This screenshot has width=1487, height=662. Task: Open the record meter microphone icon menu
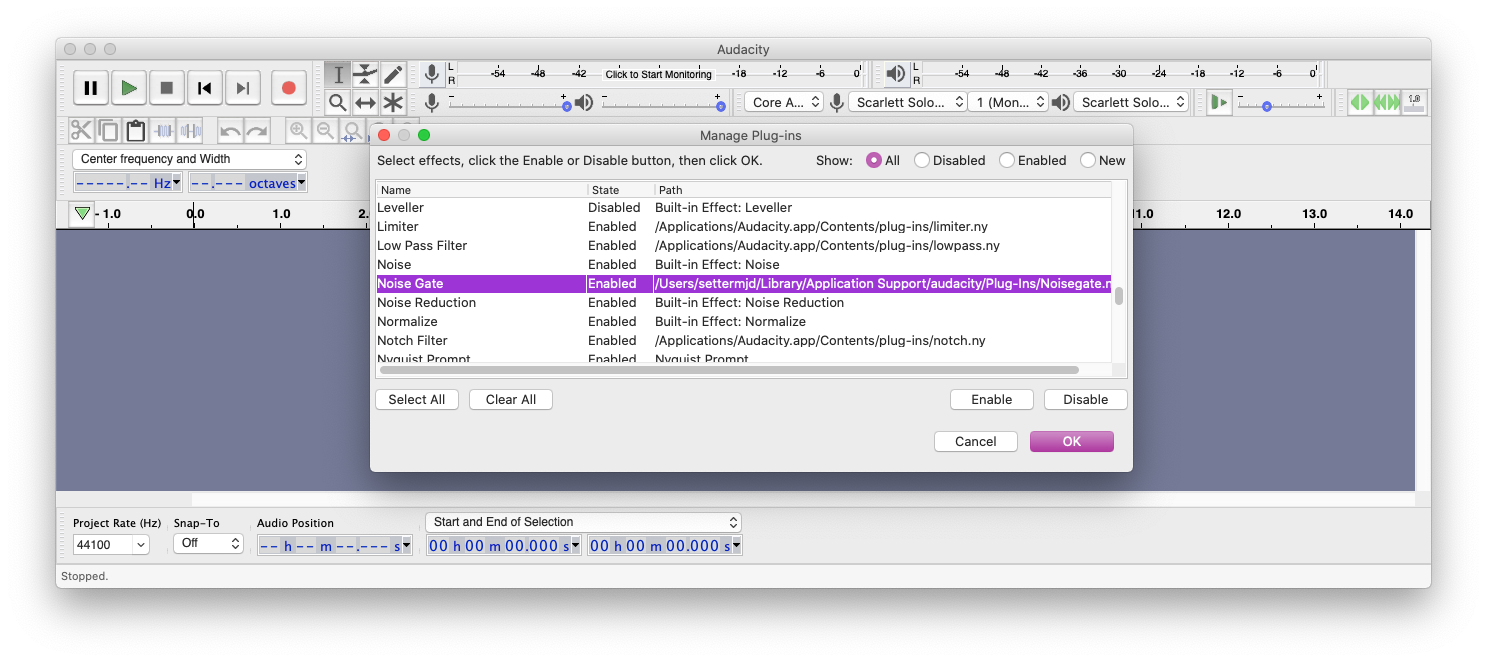click(431, 74)
